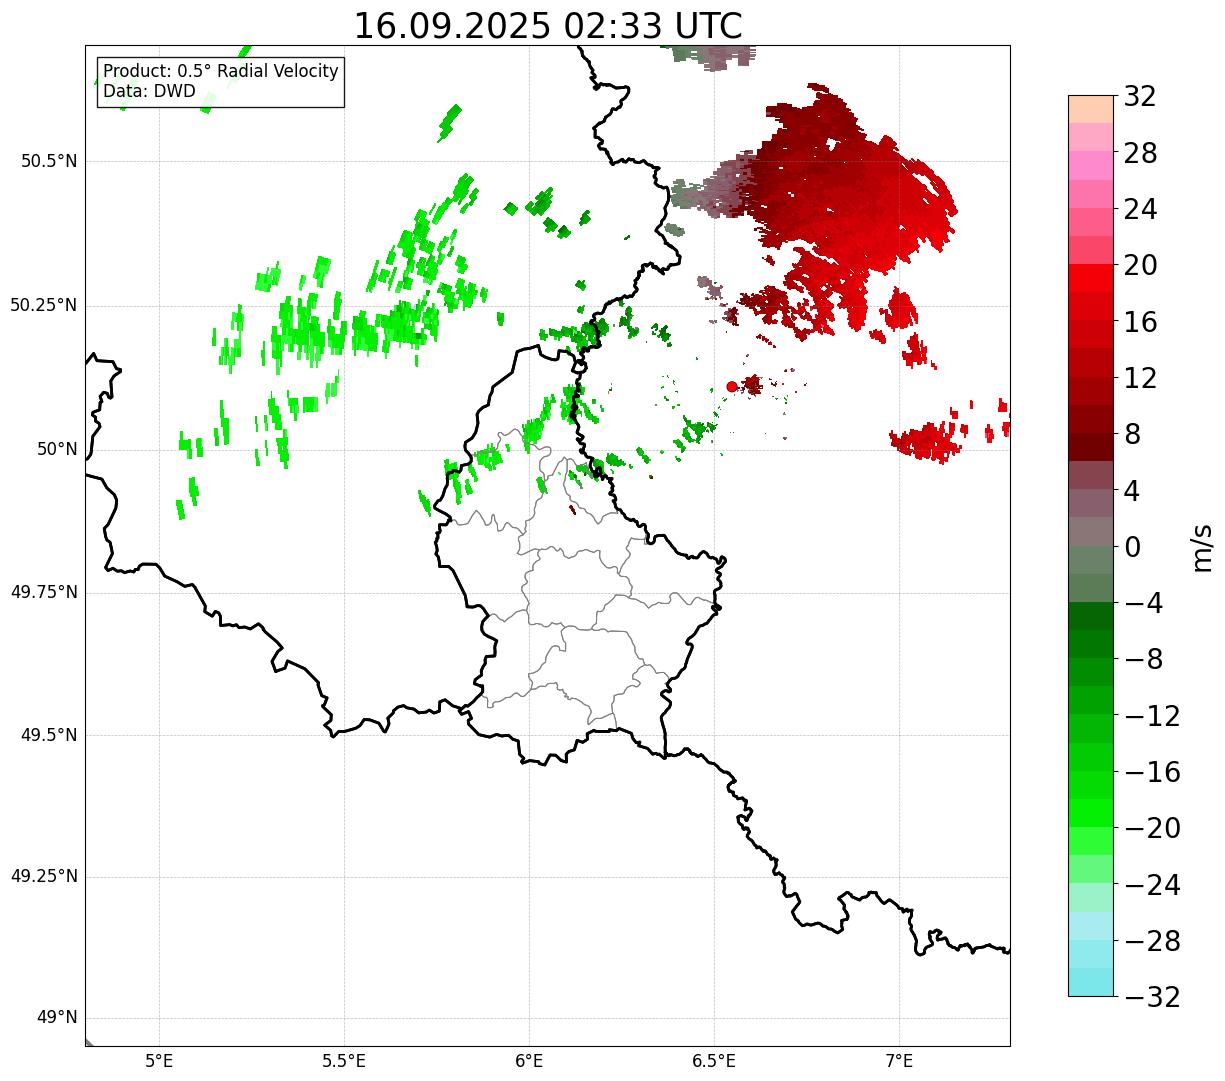Click the colorbar value 24
The height and width of the screenshot is (1081, 1225).
1140,210
